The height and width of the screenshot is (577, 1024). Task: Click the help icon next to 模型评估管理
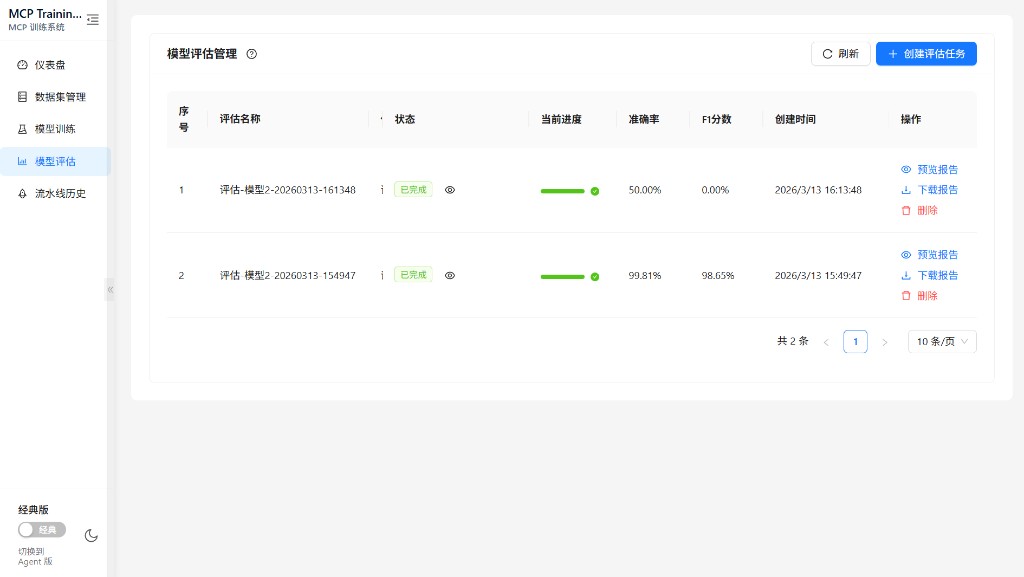point(251,54)
